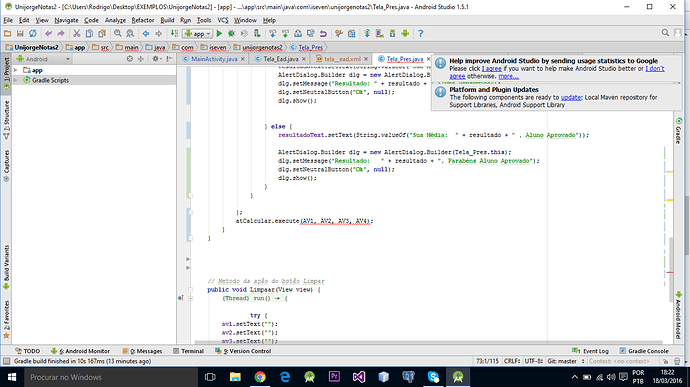Expand folded run() block in Limpaar method
690x387 pixels.
click(x=191, y=298)
